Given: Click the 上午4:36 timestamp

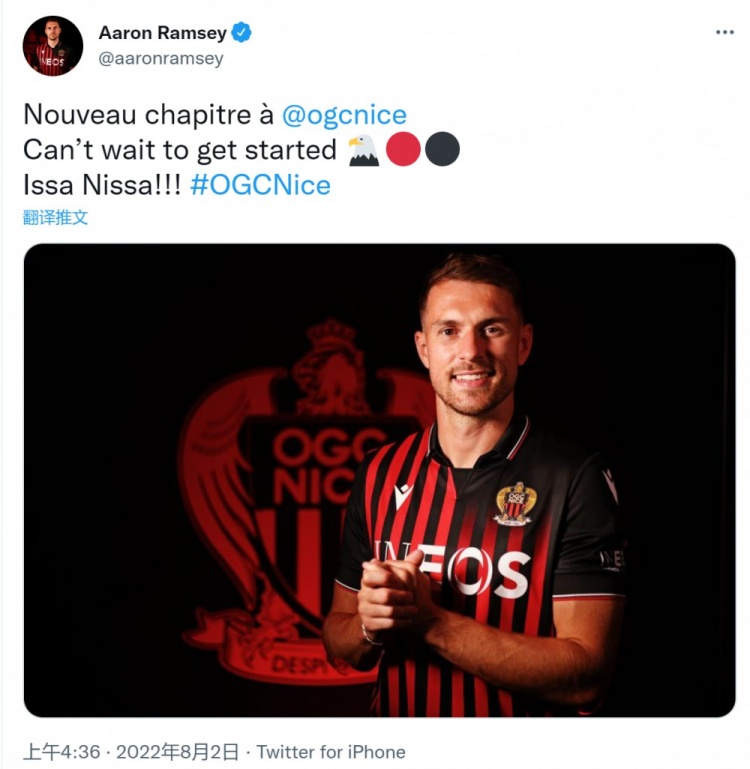Looking at the screenshot, I should tap(62, 752).
